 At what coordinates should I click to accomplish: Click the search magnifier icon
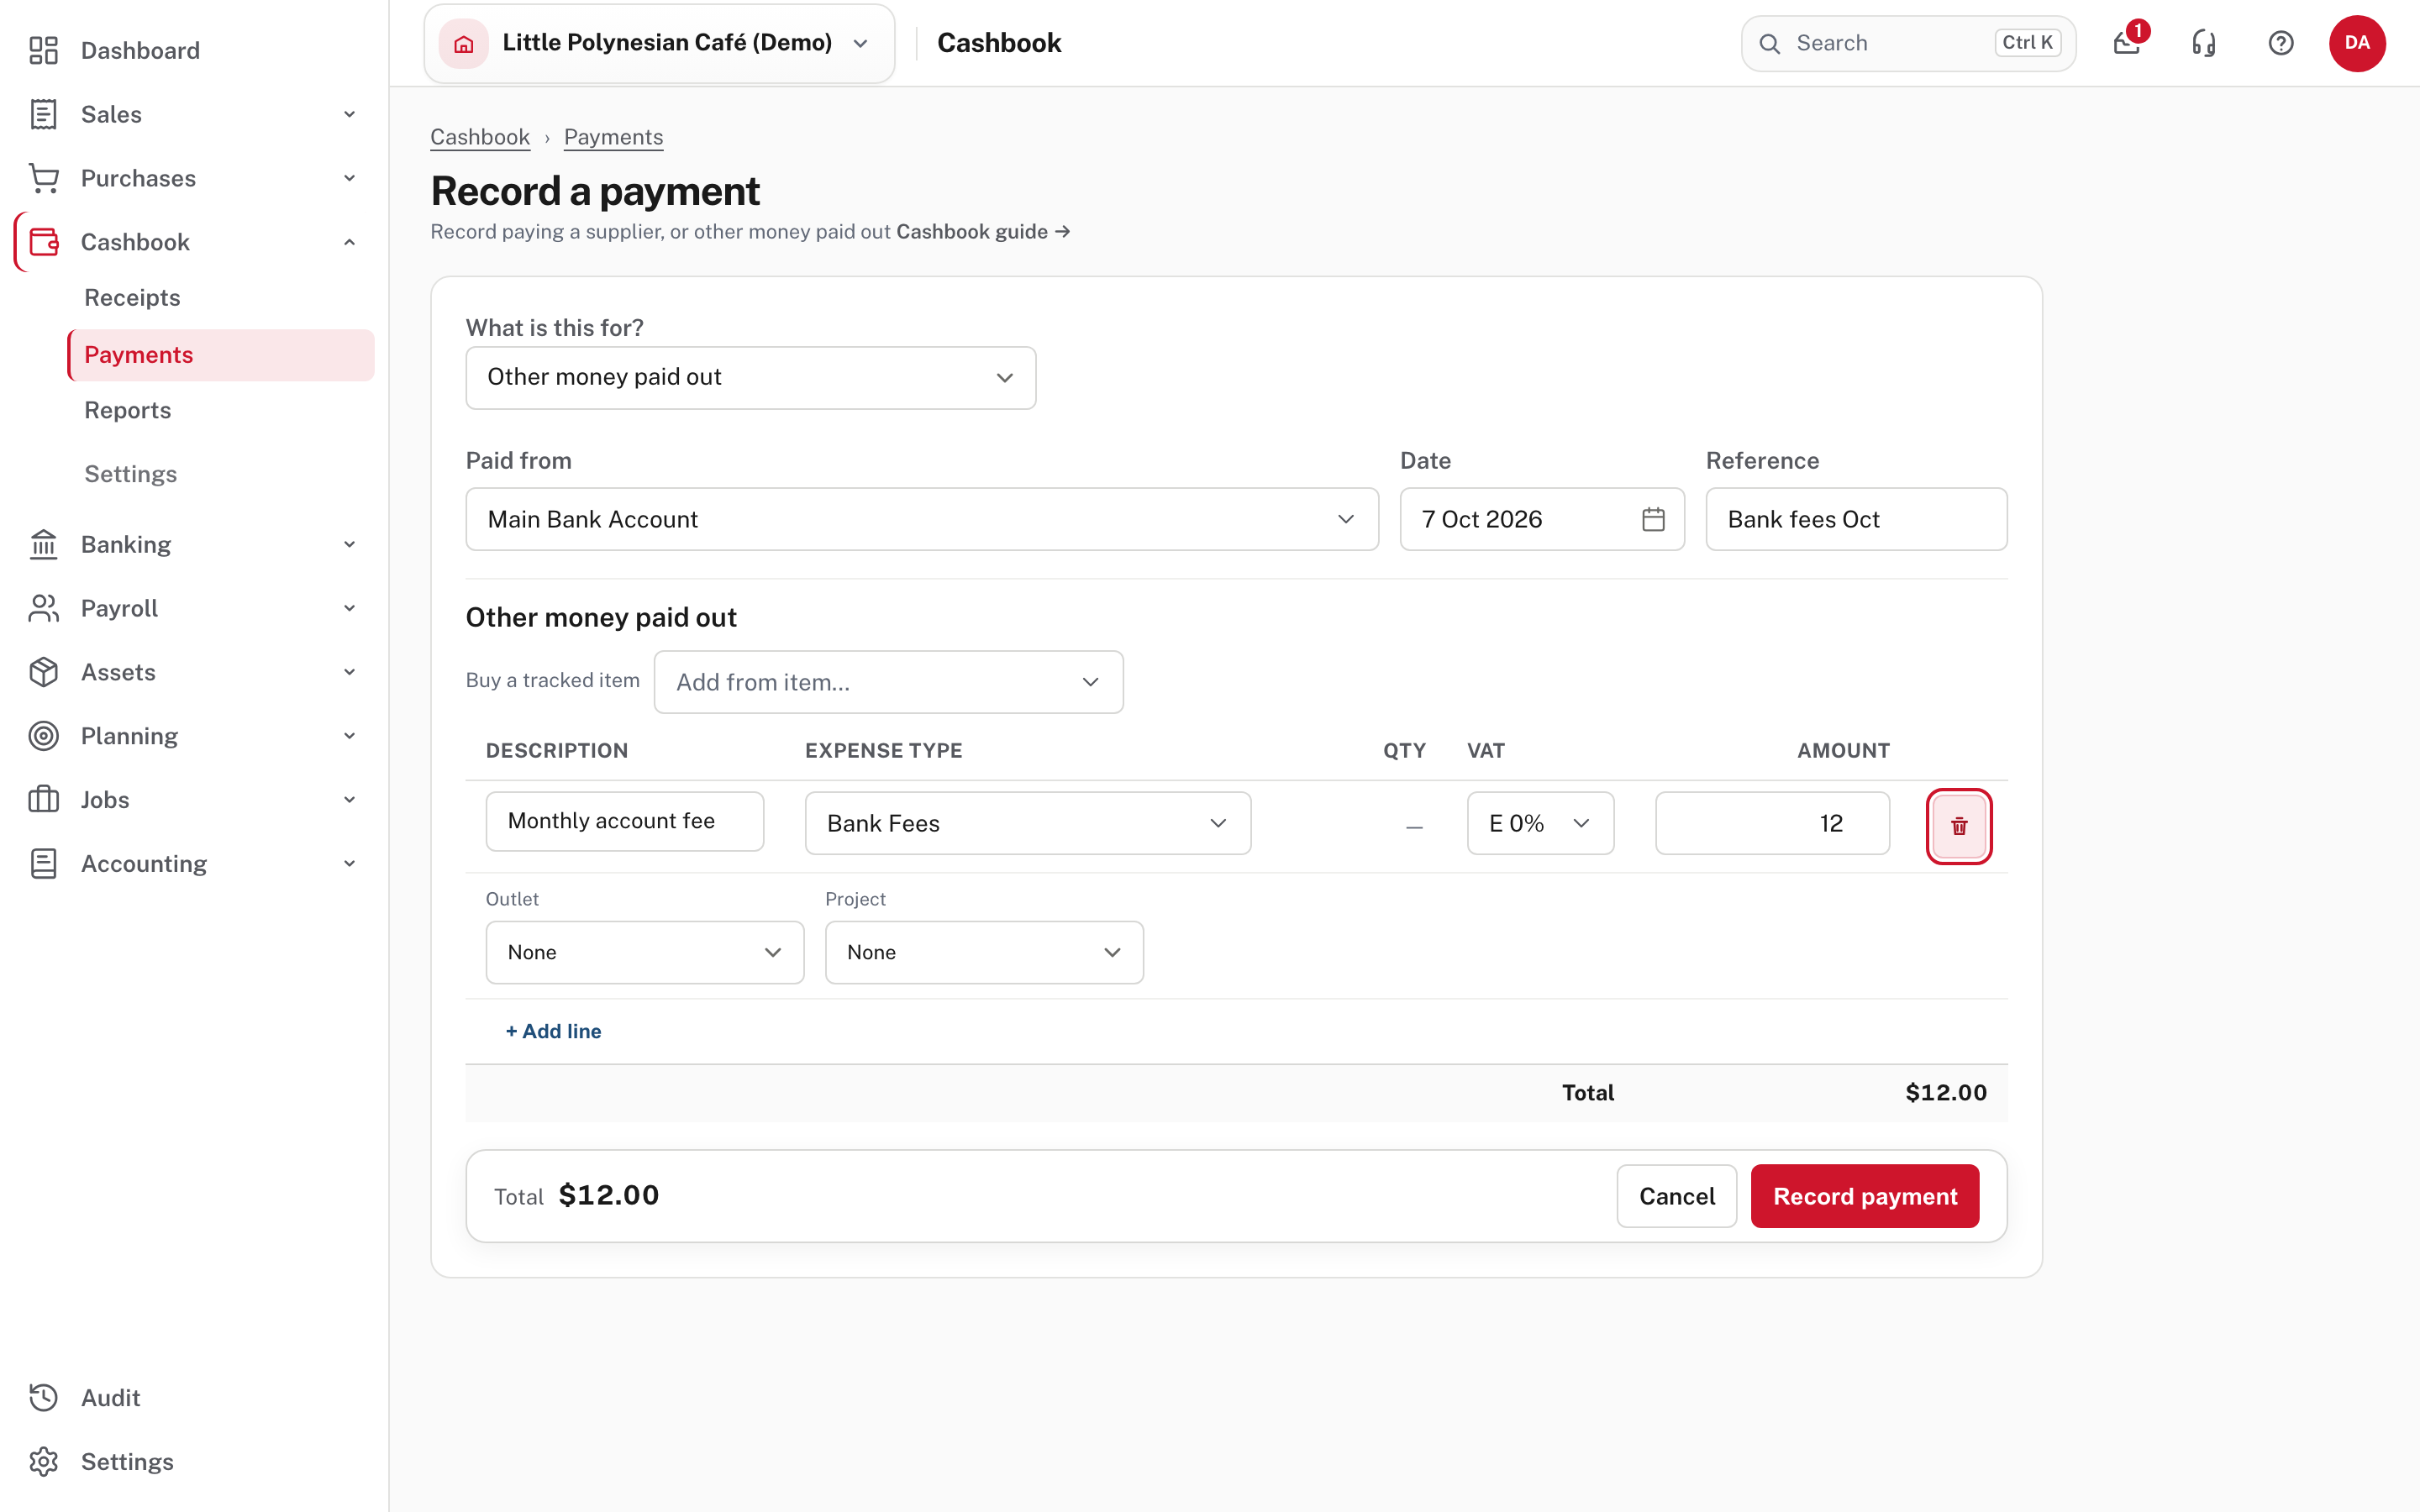1770,43
